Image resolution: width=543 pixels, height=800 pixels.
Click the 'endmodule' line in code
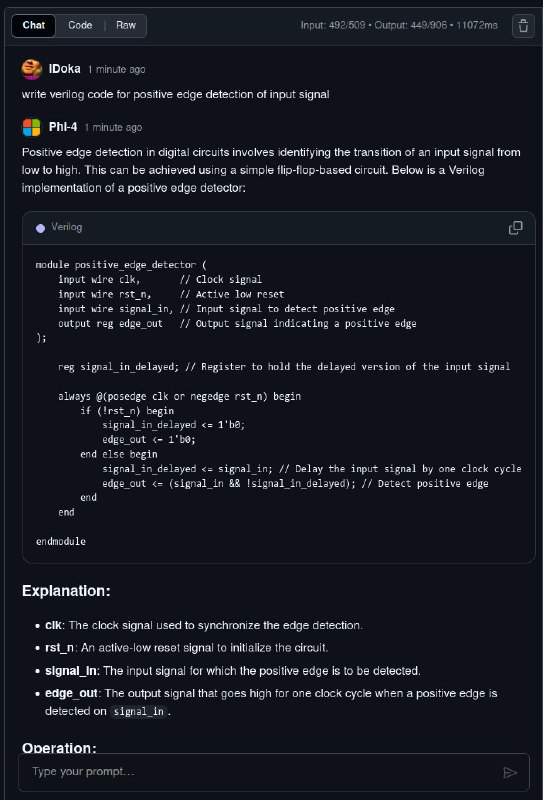61,542
